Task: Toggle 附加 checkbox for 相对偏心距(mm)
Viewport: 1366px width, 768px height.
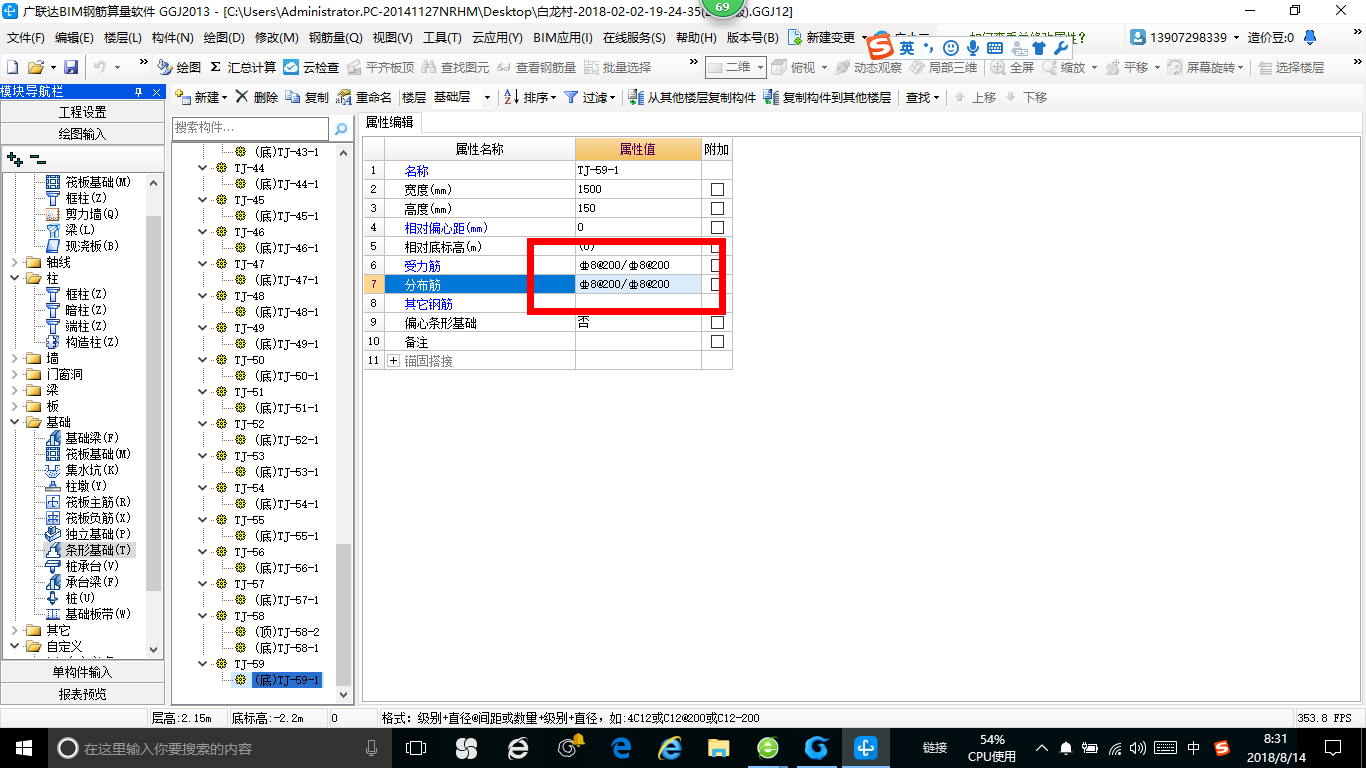Action: click(717, 228)
